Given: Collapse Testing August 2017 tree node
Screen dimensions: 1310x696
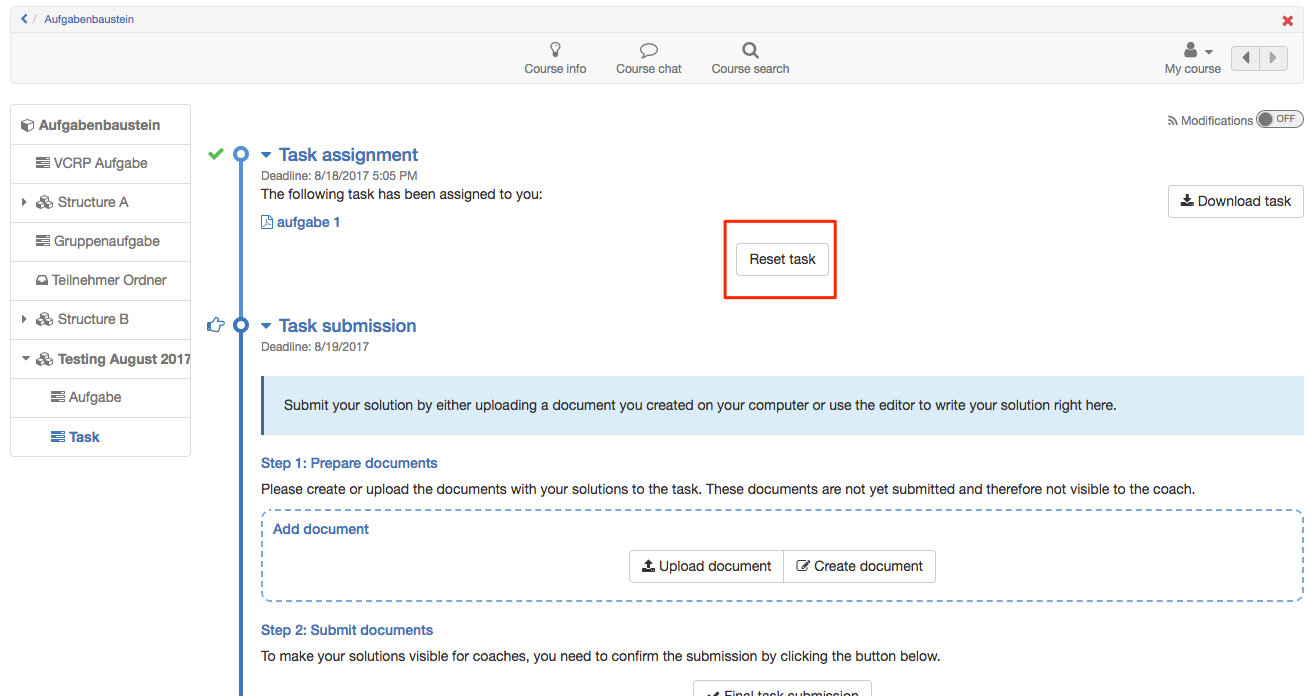Looking at the screenshot, I should point(26,359).
